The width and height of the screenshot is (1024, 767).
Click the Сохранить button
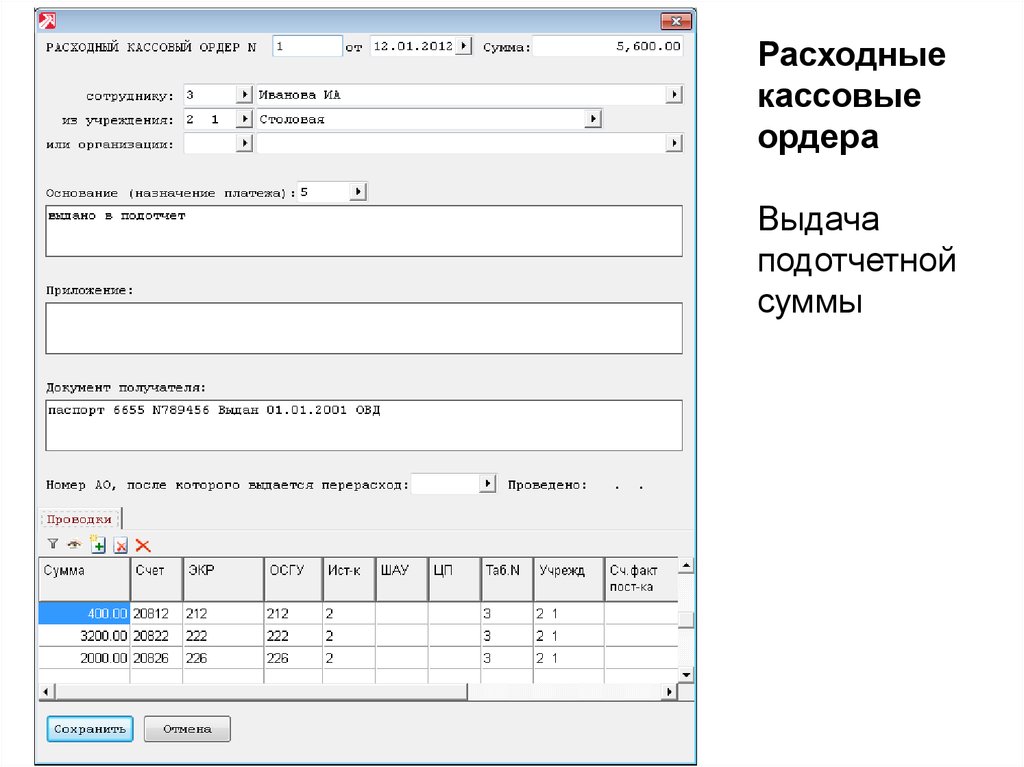[x=89, y=729]
